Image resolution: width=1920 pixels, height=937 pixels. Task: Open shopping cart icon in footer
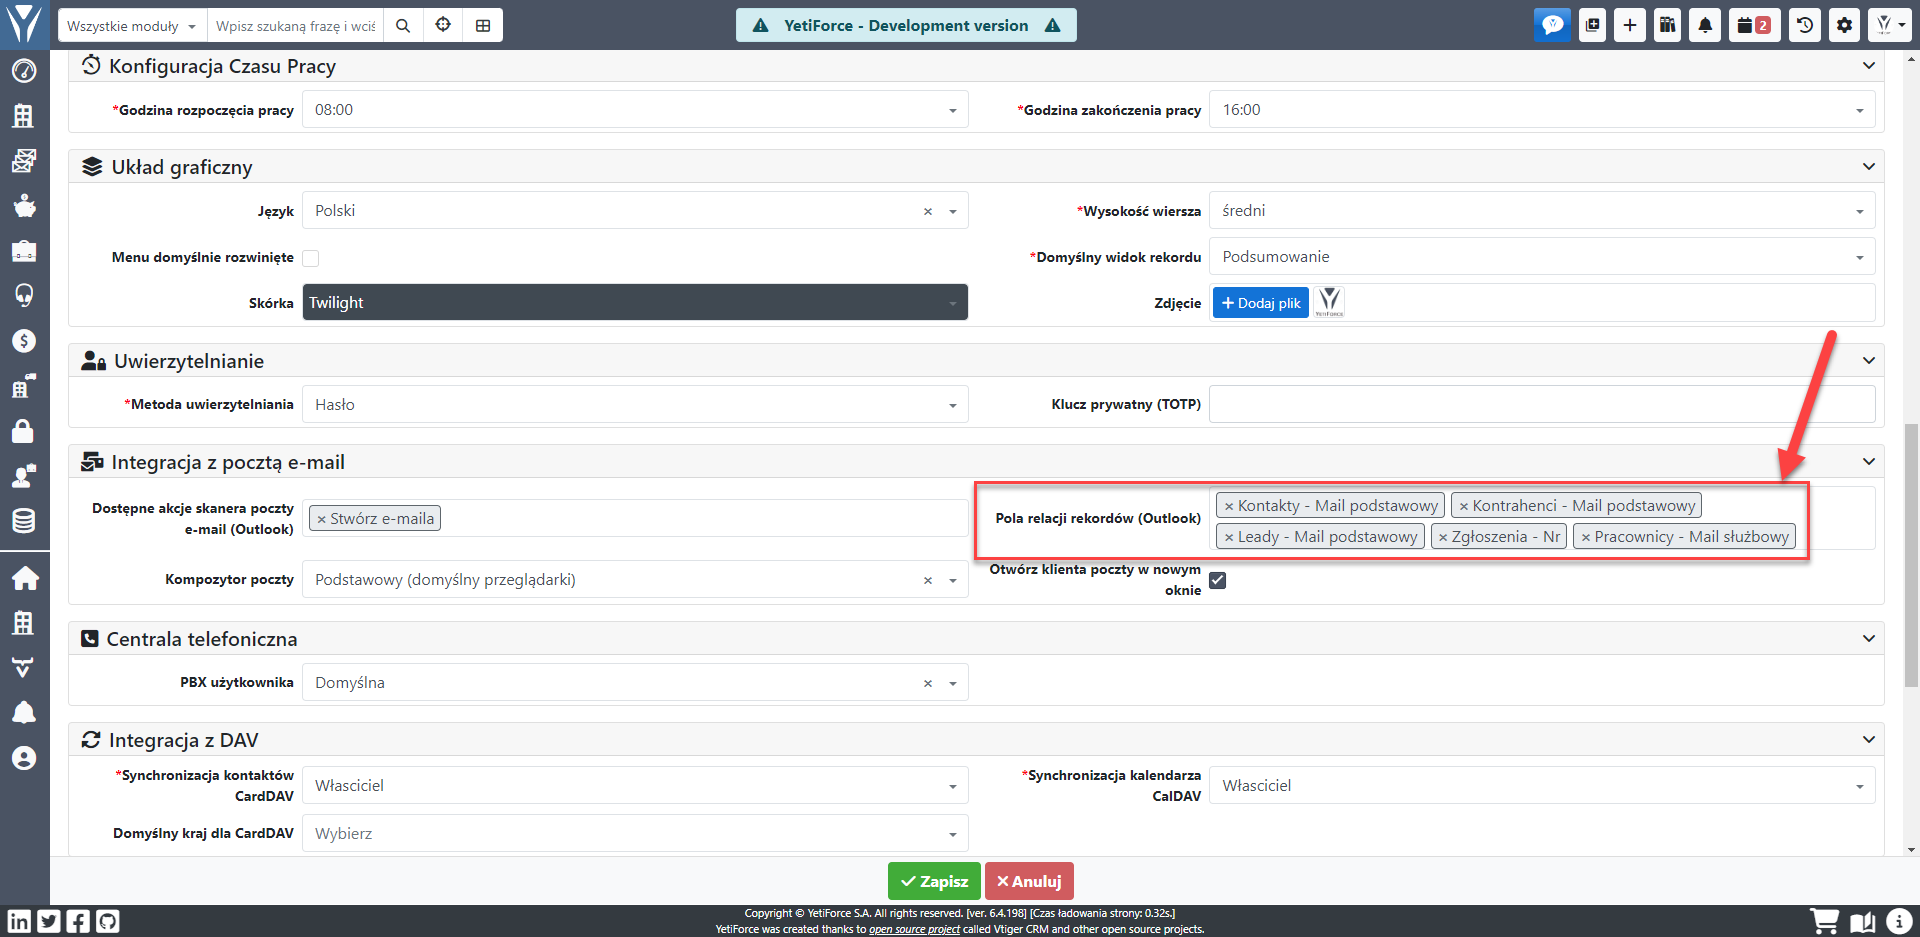tap(1824, 921)
